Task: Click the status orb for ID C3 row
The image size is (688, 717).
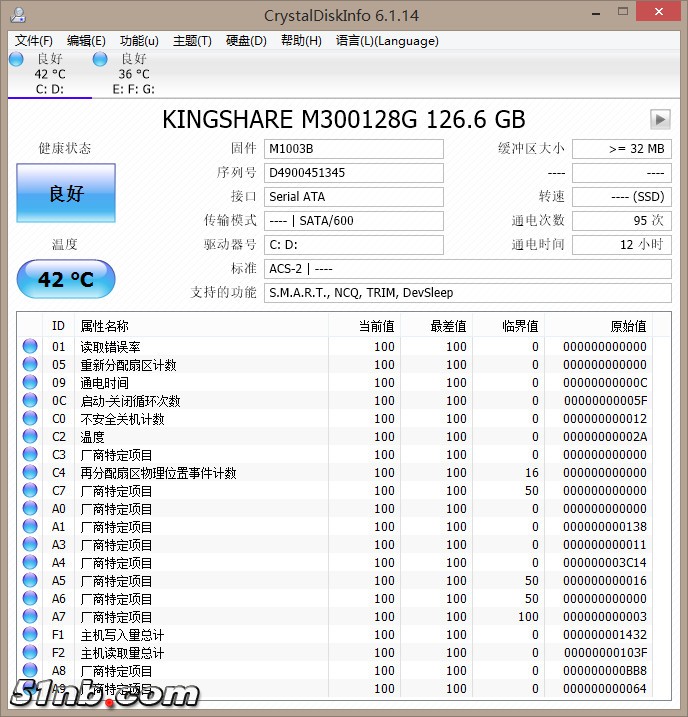Action: (x=30, y=454)
